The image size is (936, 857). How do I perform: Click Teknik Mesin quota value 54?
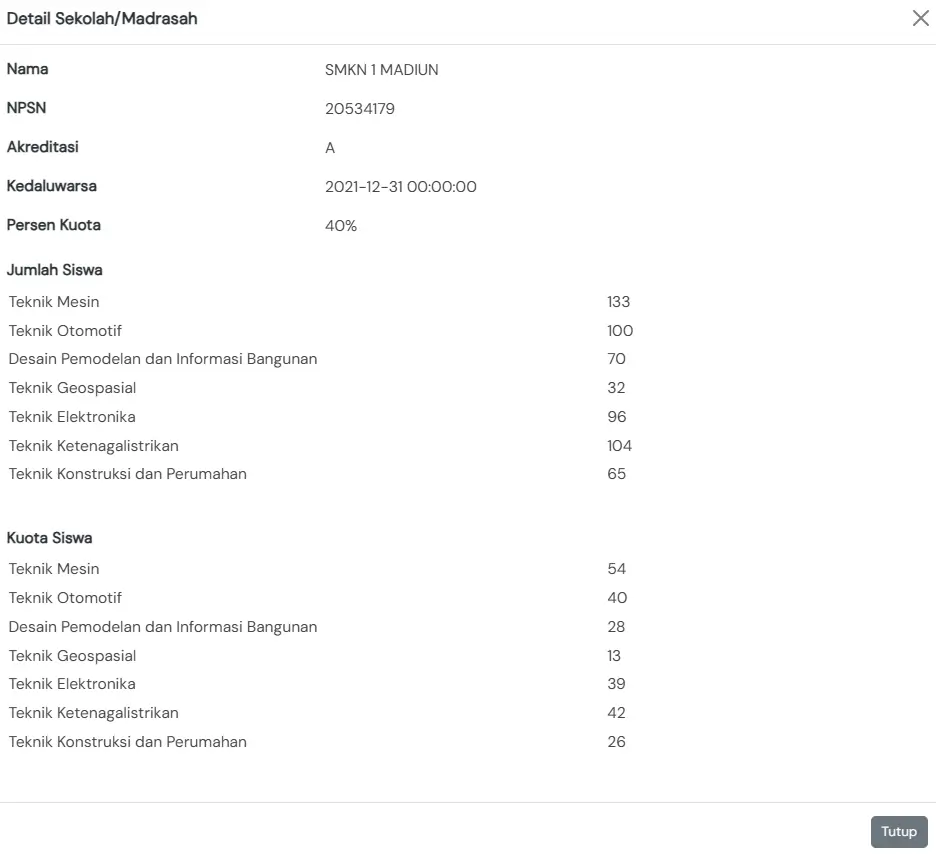[x=616, y=569]
